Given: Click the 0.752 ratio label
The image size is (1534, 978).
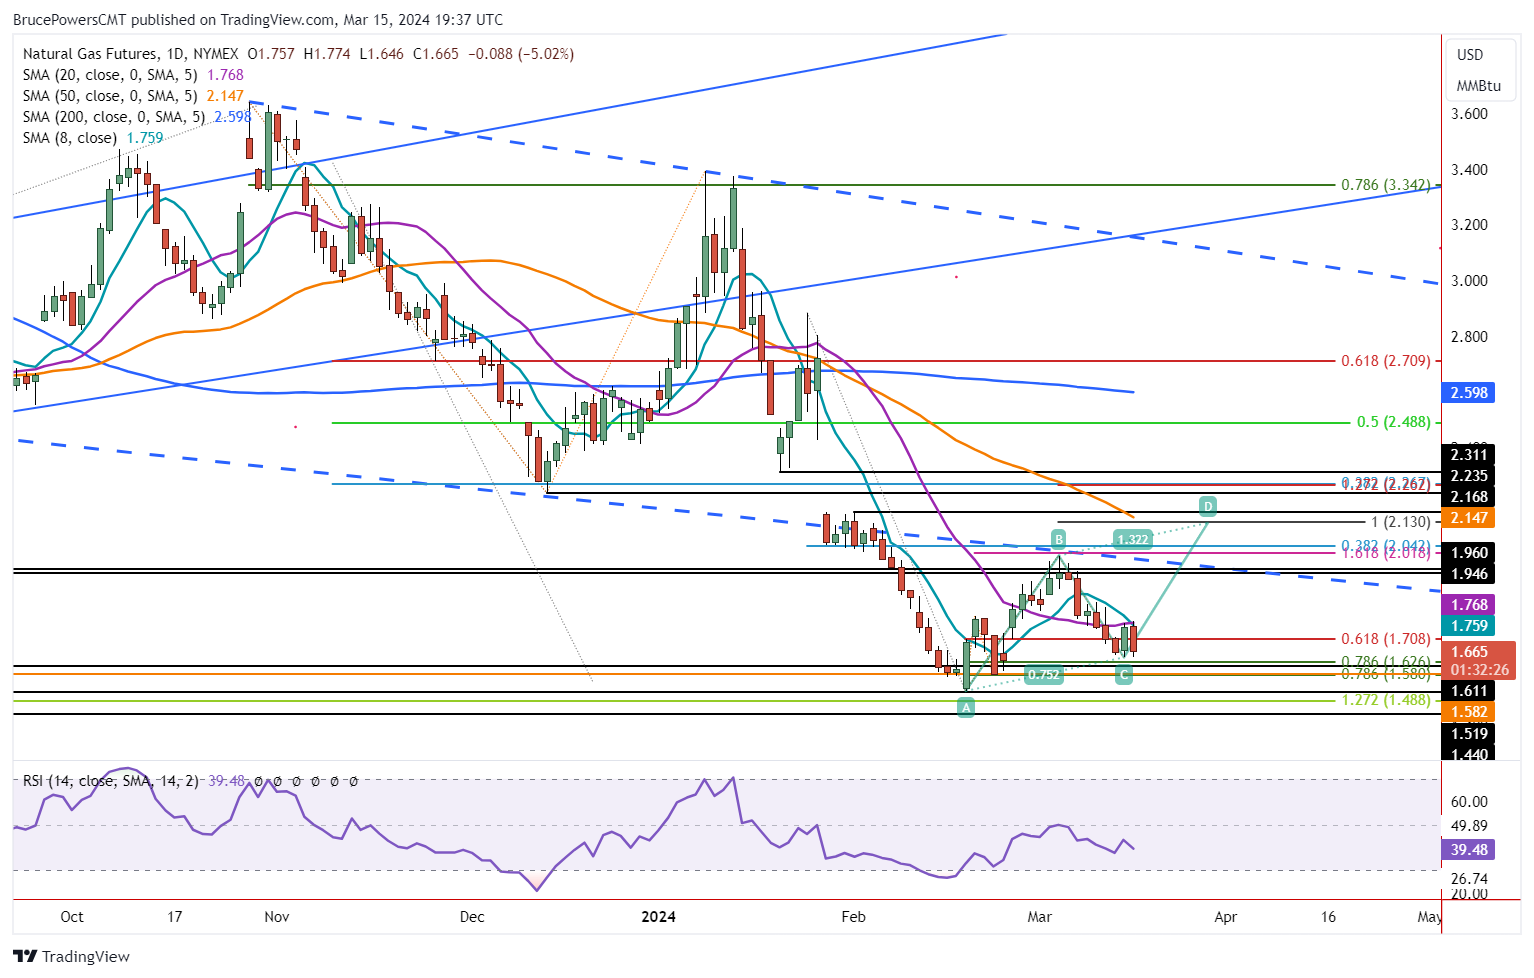Looking at the screenshot, I should coord(1043,675).
